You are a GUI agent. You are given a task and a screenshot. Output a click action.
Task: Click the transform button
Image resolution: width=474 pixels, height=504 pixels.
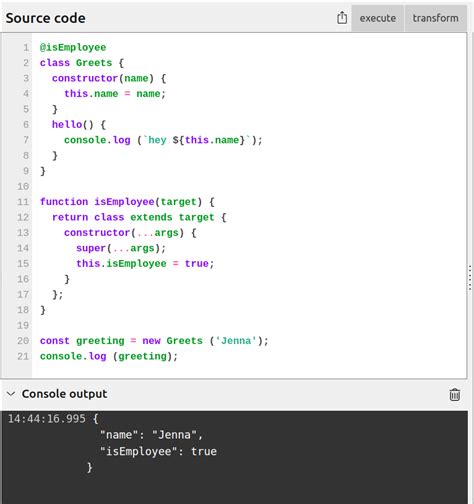pos(435,18)
